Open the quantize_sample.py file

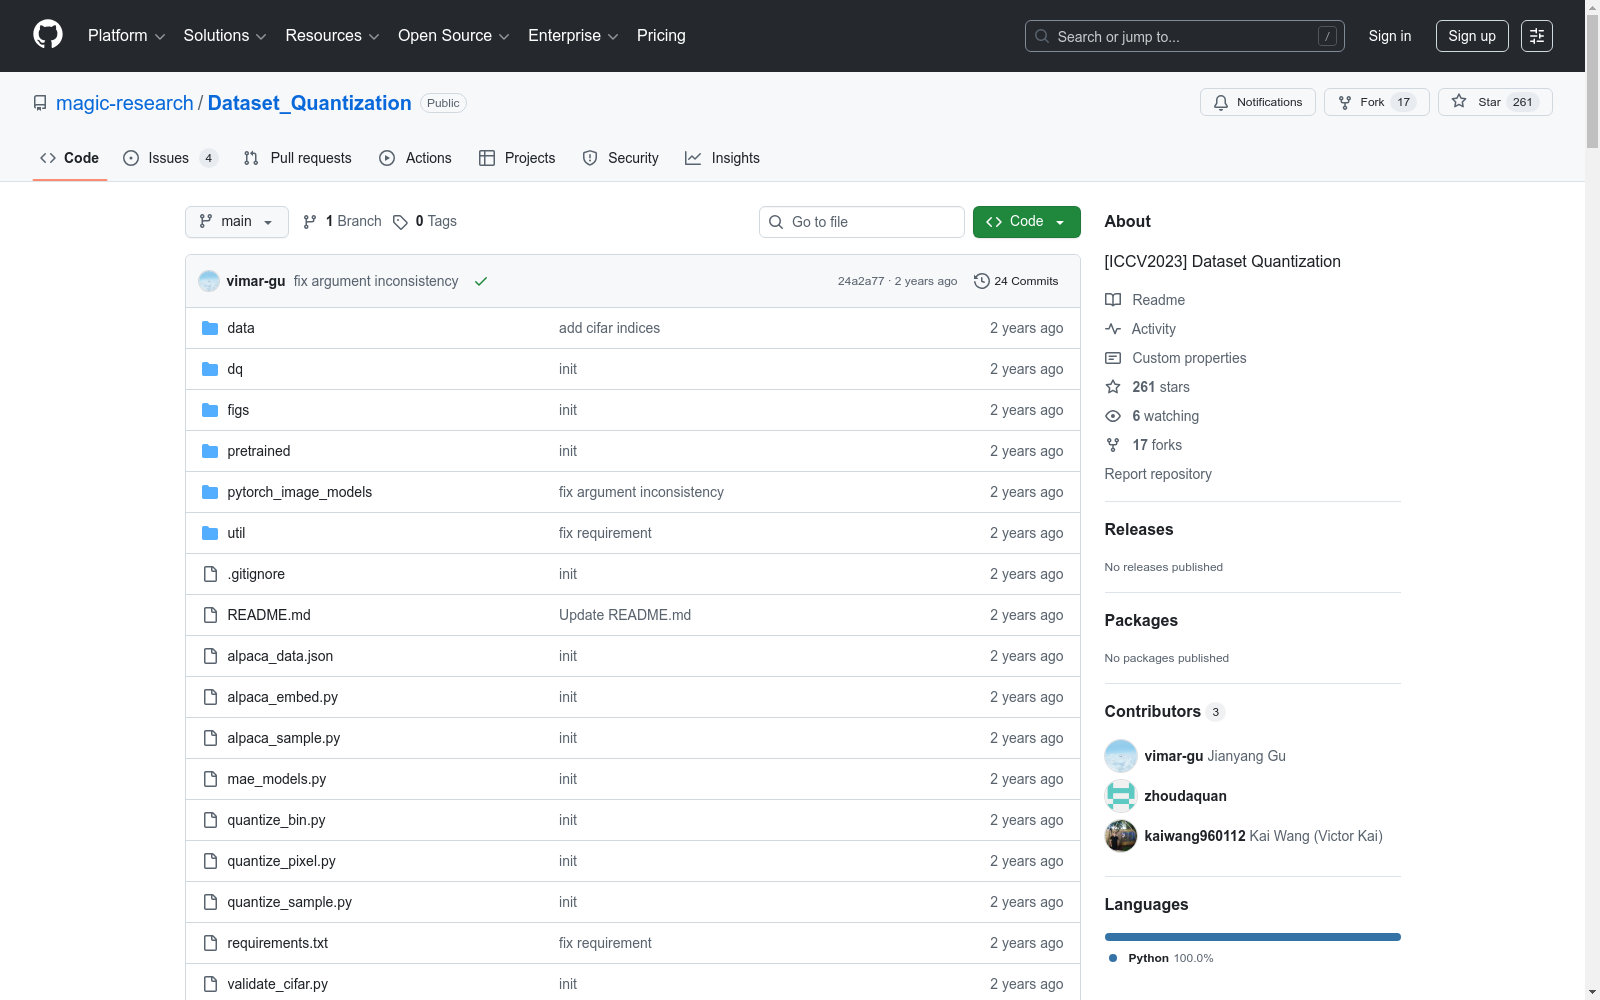click(290, 902)
